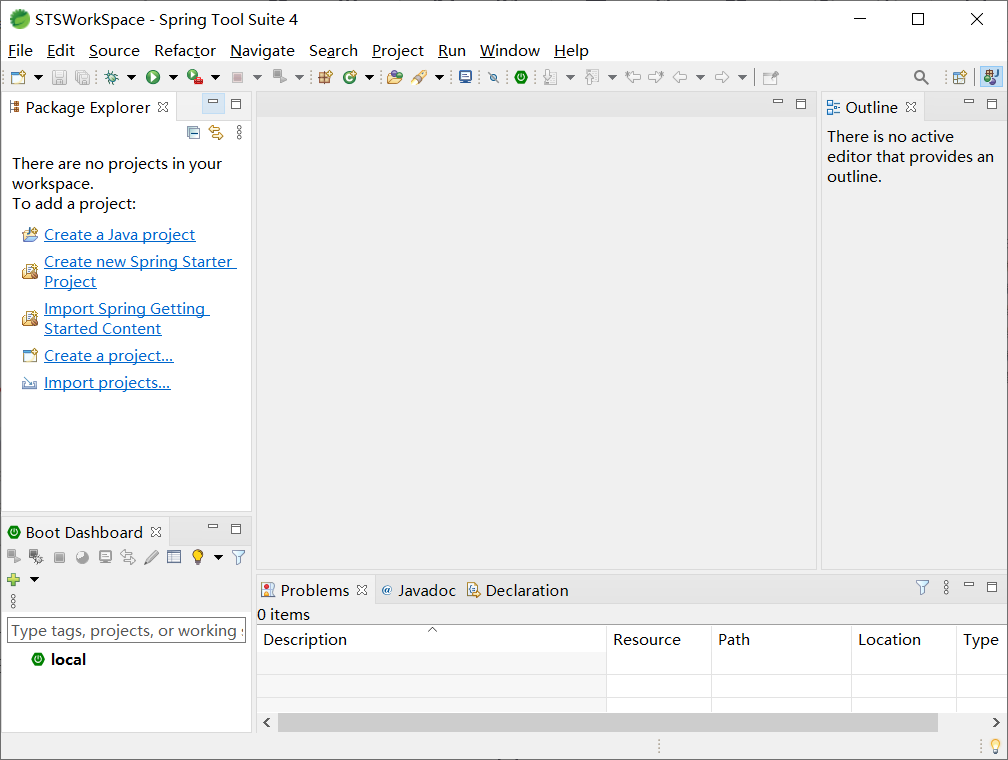Open the Refactor menu
Image resolution: width=1008 pixels, height=760 pixels.
tap(185, 51)
